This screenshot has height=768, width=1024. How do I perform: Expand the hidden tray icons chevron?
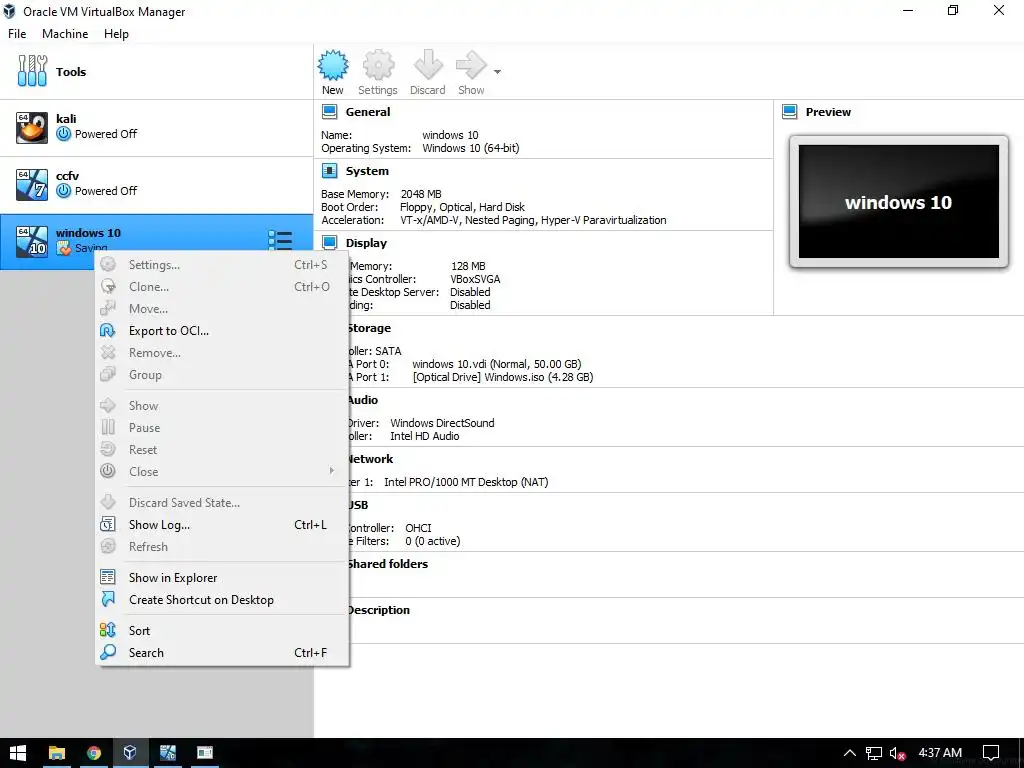[850, 753]
